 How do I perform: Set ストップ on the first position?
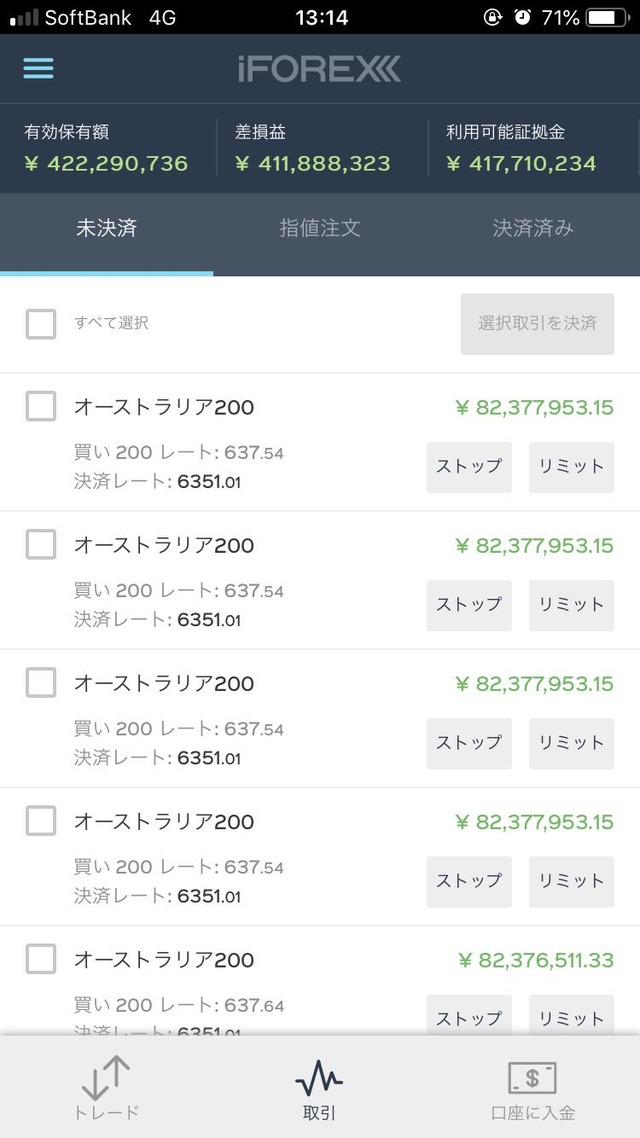coord(469,467)
